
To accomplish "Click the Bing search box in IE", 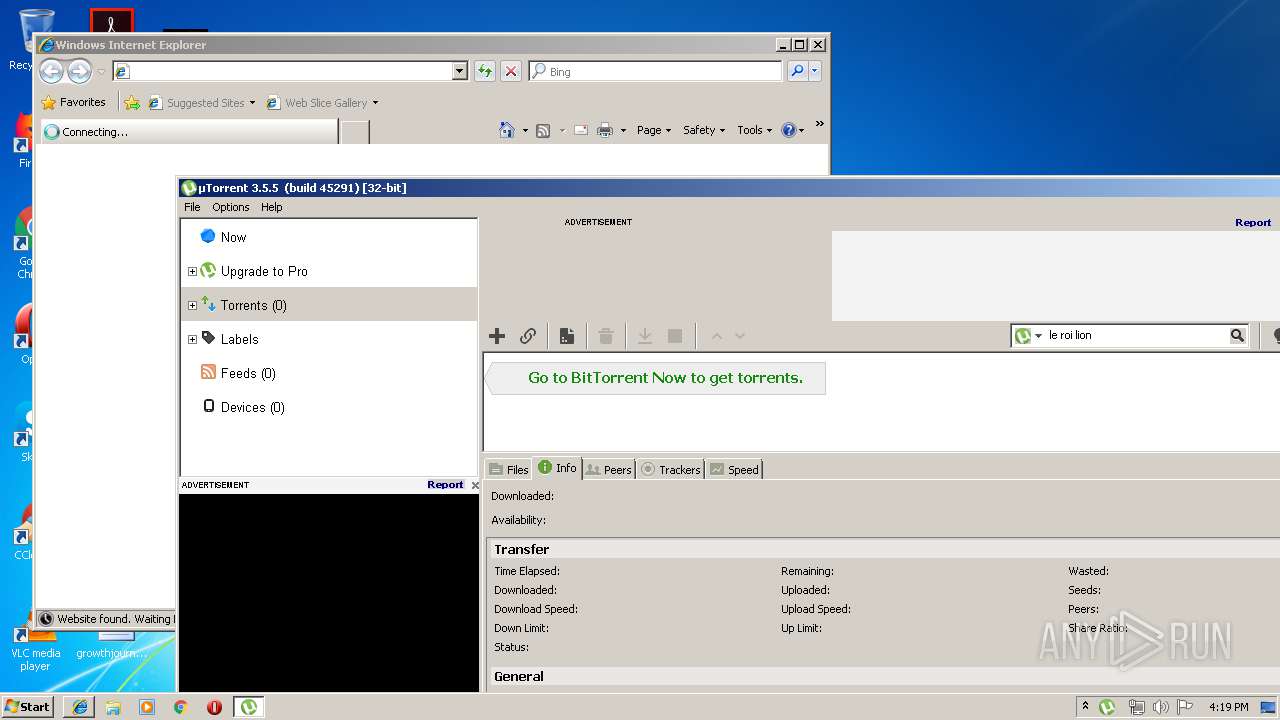I will (x=655, y=71).
